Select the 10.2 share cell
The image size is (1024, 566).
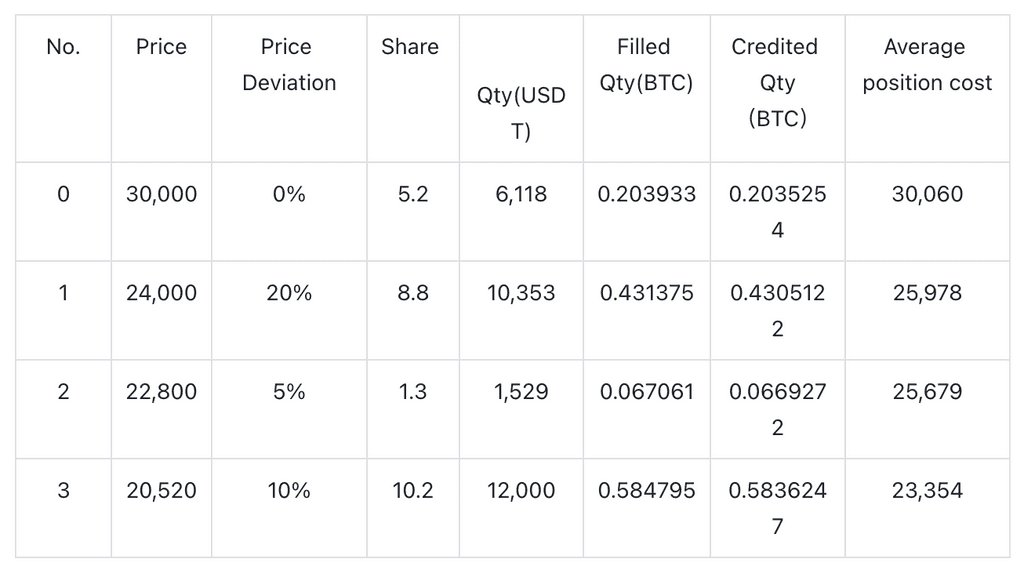[412, 491]
